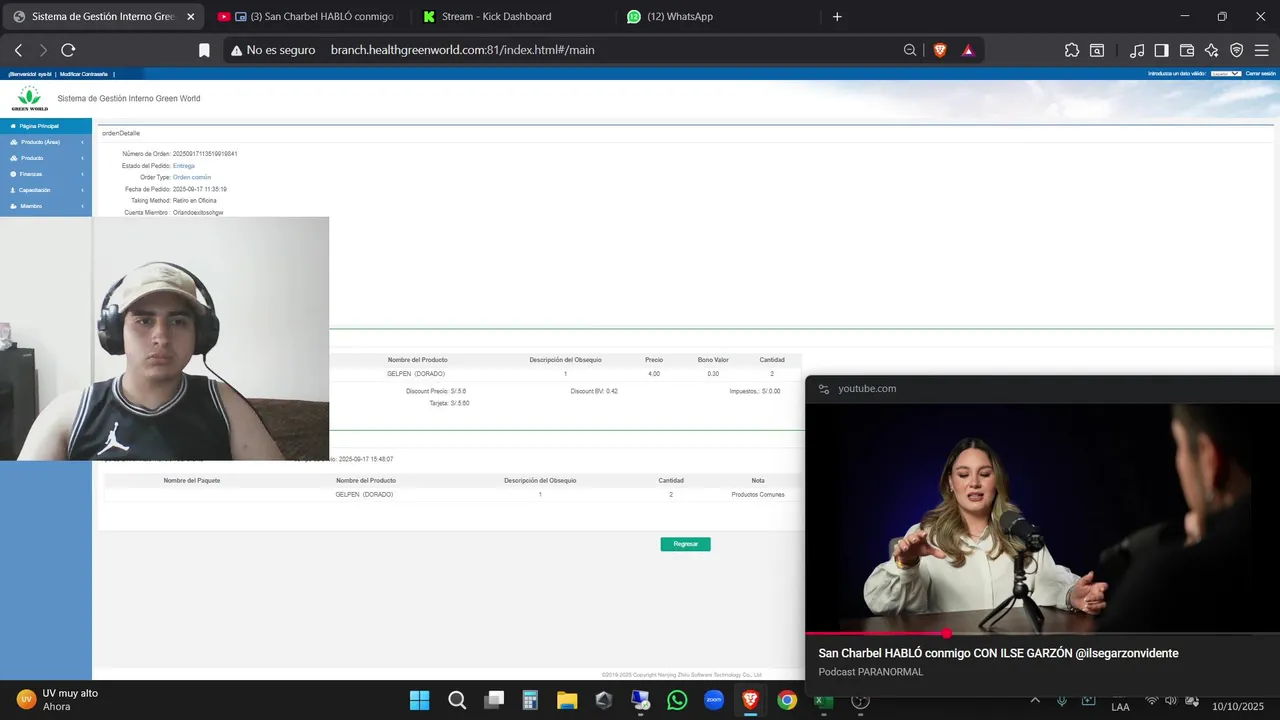Expand Finanzas sidebar menu

tap(46, 174)
